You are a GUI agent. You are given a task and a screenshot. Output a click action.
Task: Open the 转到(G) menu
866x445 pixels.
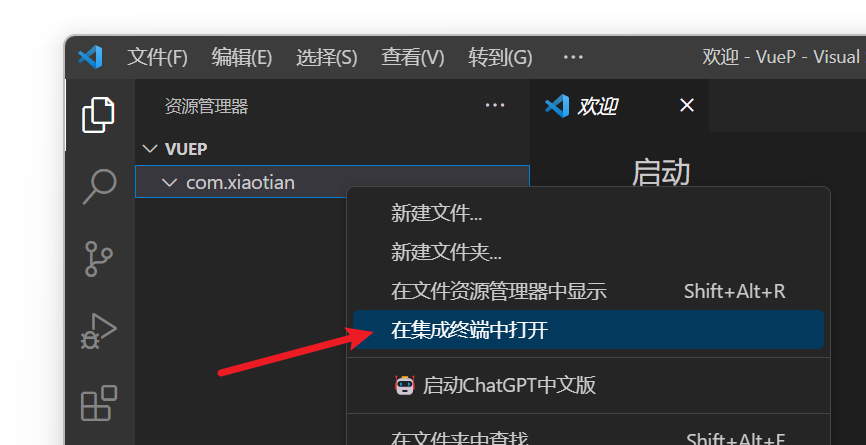(500, 57)
